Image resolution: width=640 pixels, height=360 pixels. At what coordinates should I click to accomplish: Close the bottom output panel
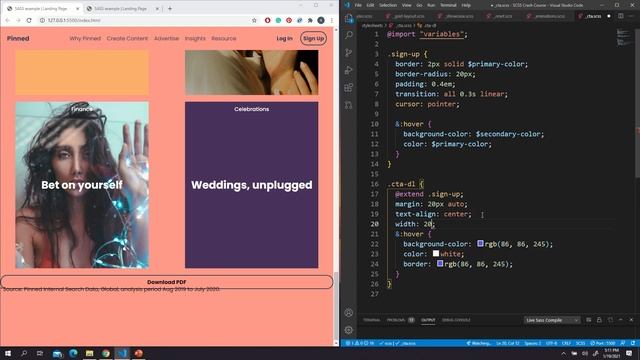[x=631, y=320]
